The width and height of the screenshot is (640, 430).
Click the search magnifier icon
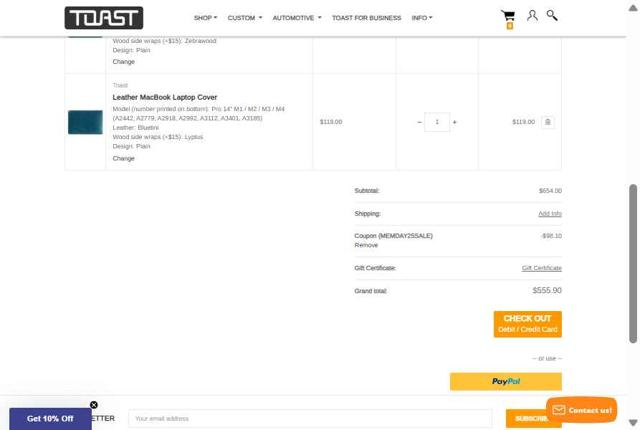[552, 16]
